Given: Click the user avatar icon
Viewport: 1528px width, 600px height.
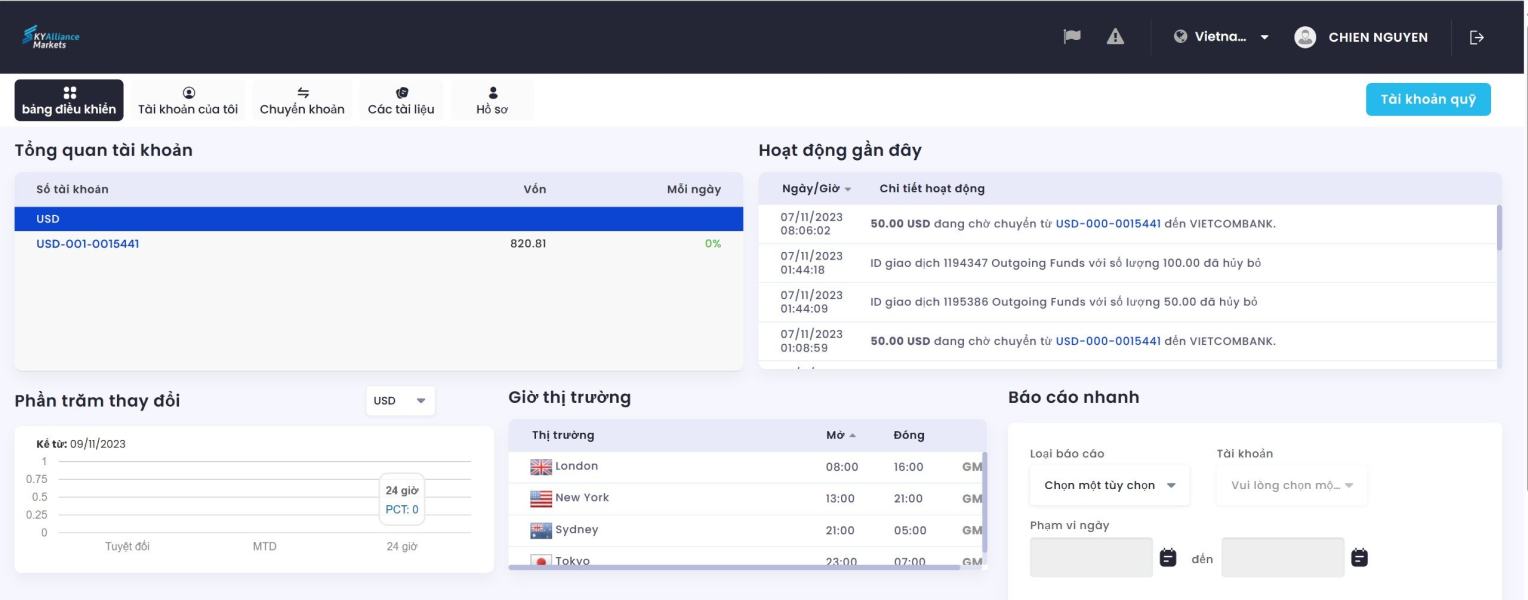Looking at the screenshot, I should 1305,37.
